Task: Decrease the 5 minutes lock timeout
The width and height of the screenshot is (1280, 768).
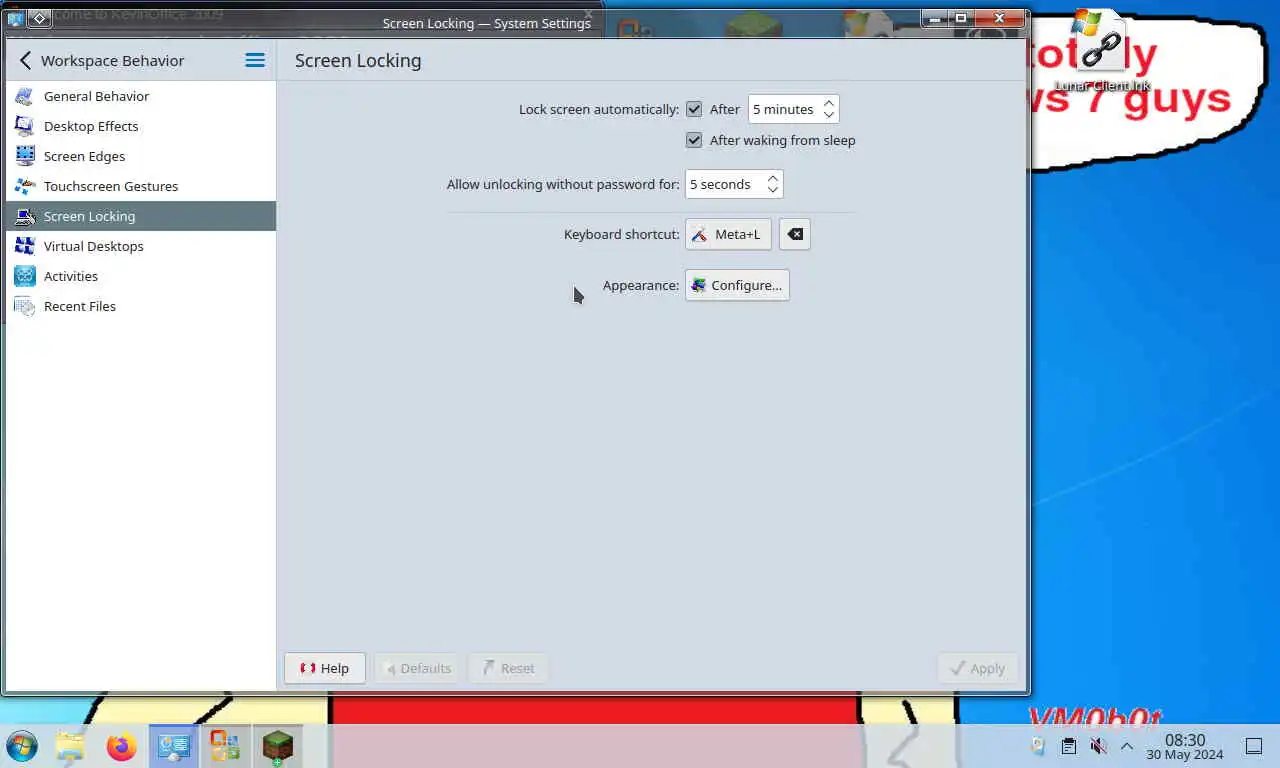Action: [x=828, y=115]
